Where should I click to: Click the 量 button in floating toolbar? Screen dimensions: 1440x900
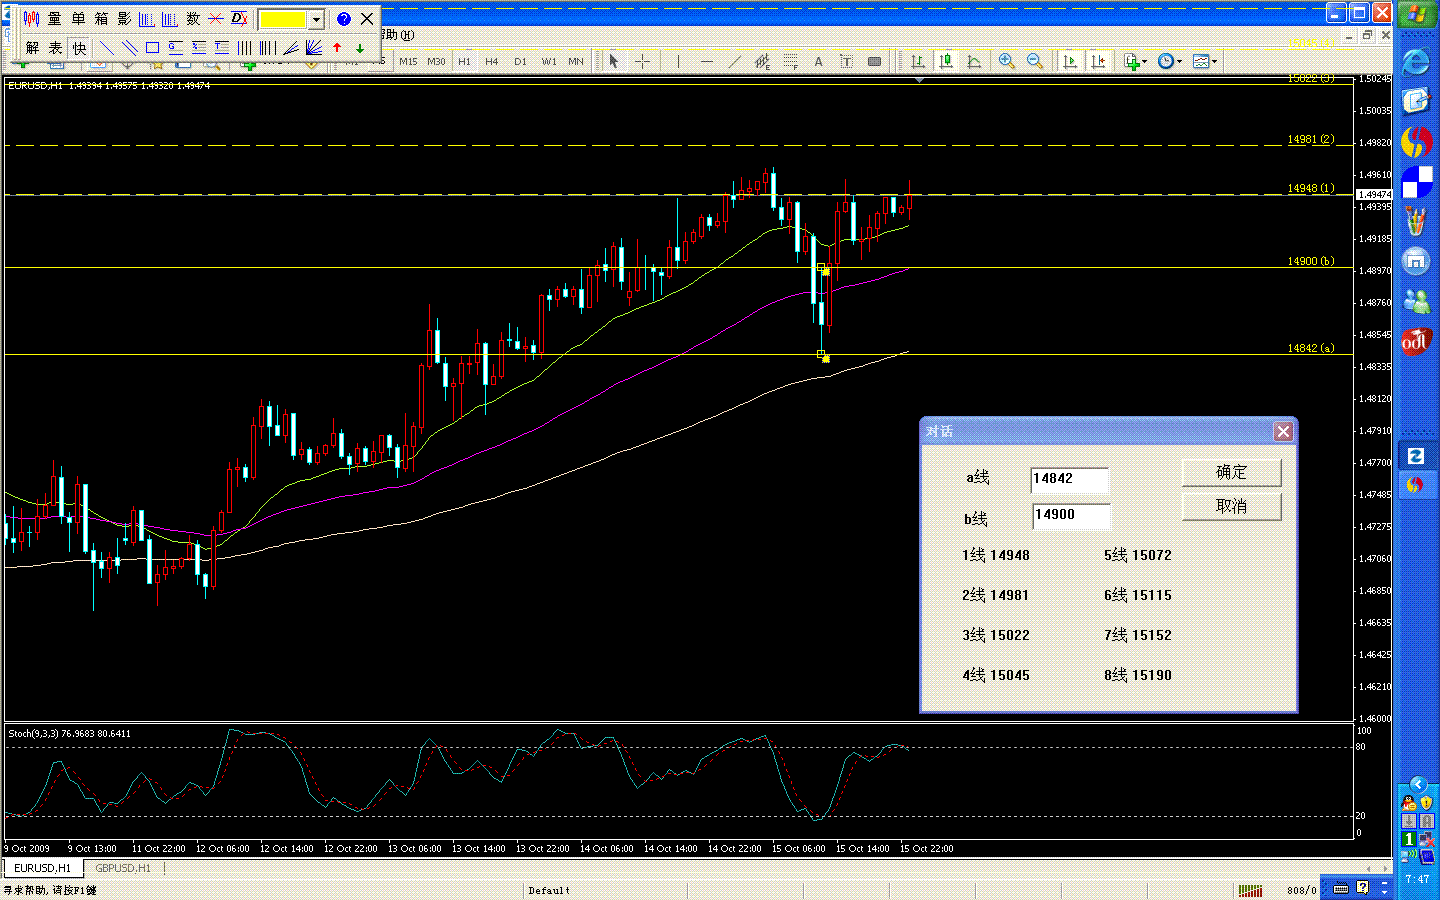(54, 19)
